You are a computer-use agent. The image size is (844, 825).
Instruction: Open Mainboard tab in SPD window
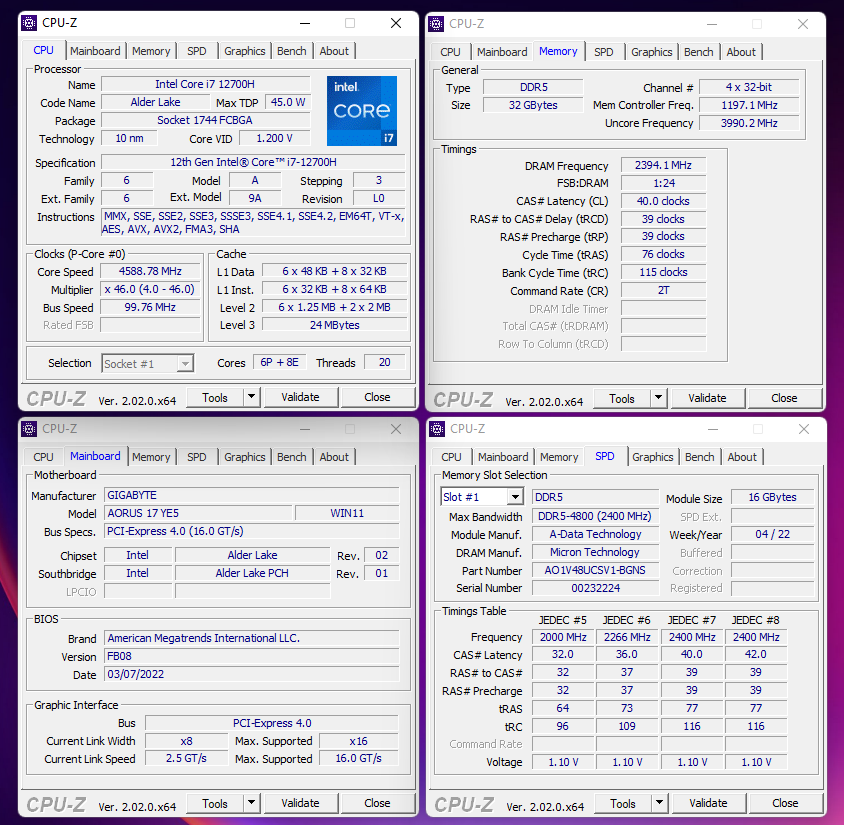(503, 457)
